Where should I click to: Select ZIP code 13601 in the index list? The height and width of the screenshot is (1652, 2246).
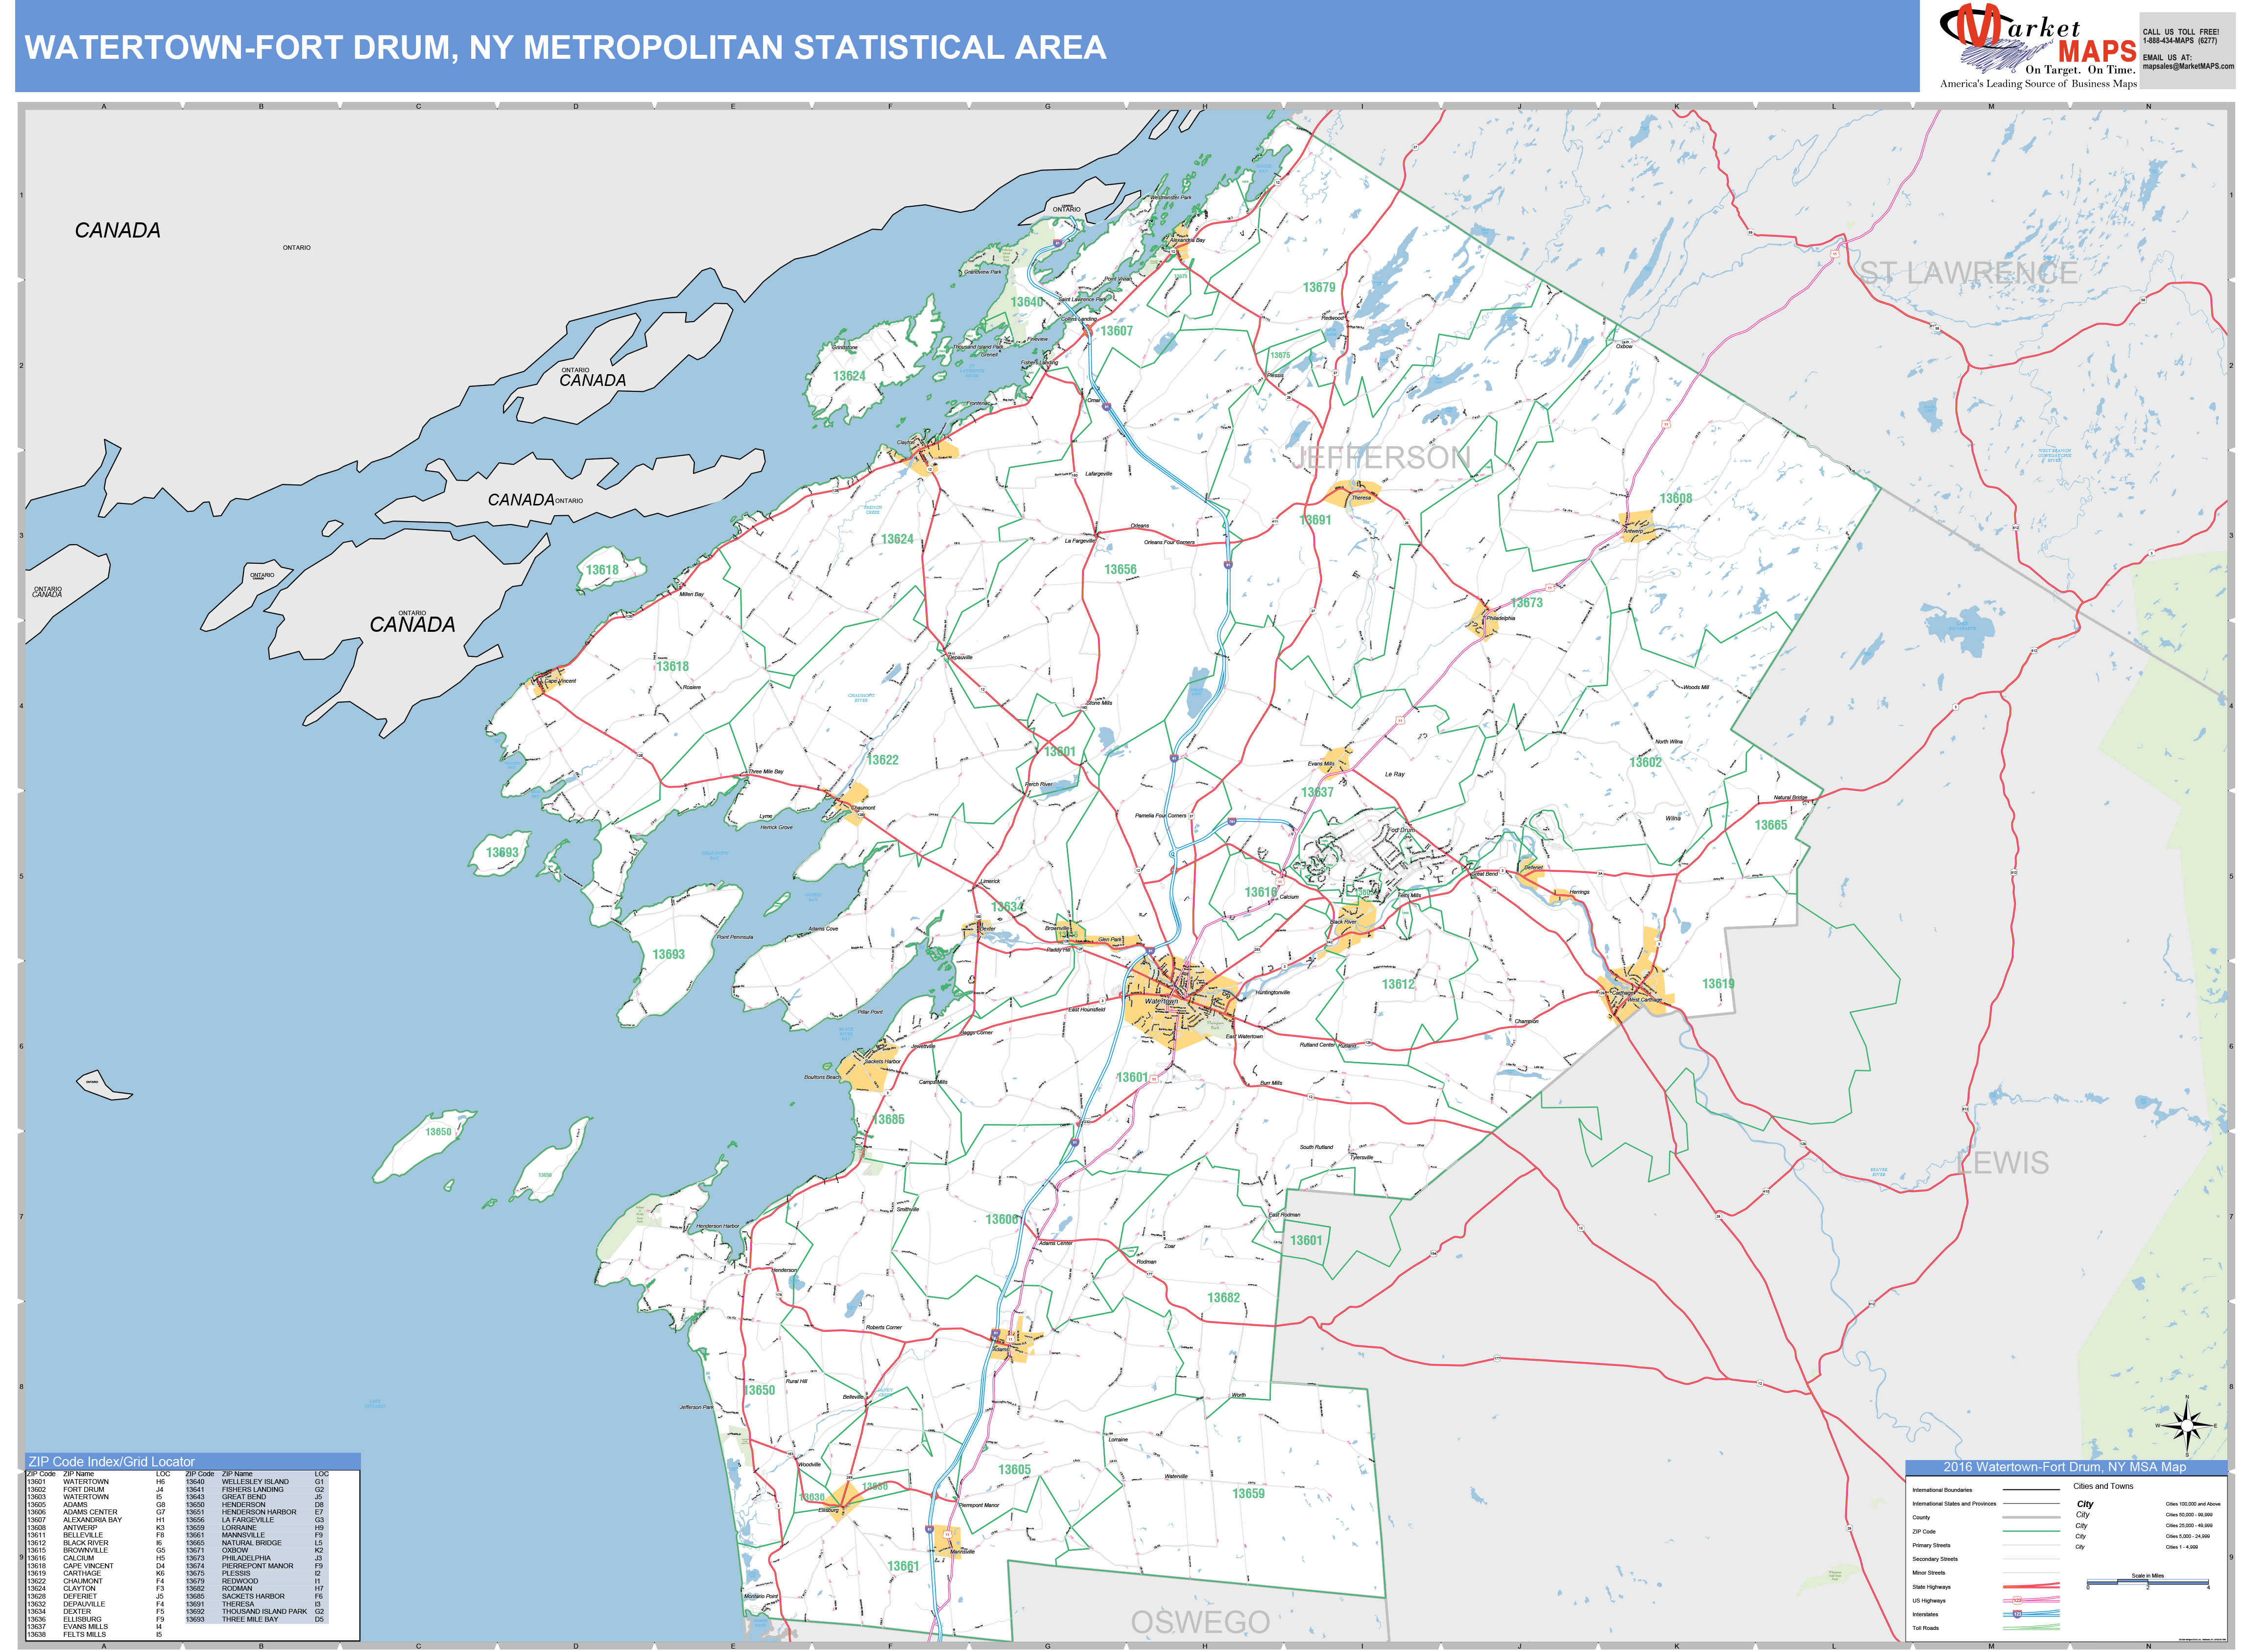[x=37, y=1482]
